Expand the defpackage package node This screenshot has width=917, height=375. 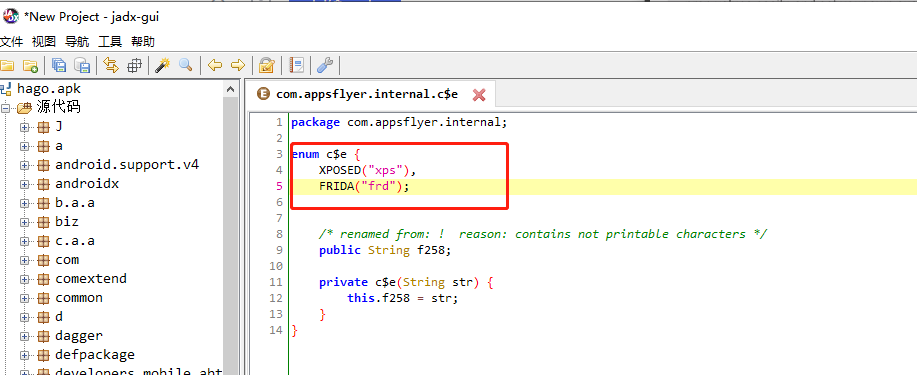point(24,355)
